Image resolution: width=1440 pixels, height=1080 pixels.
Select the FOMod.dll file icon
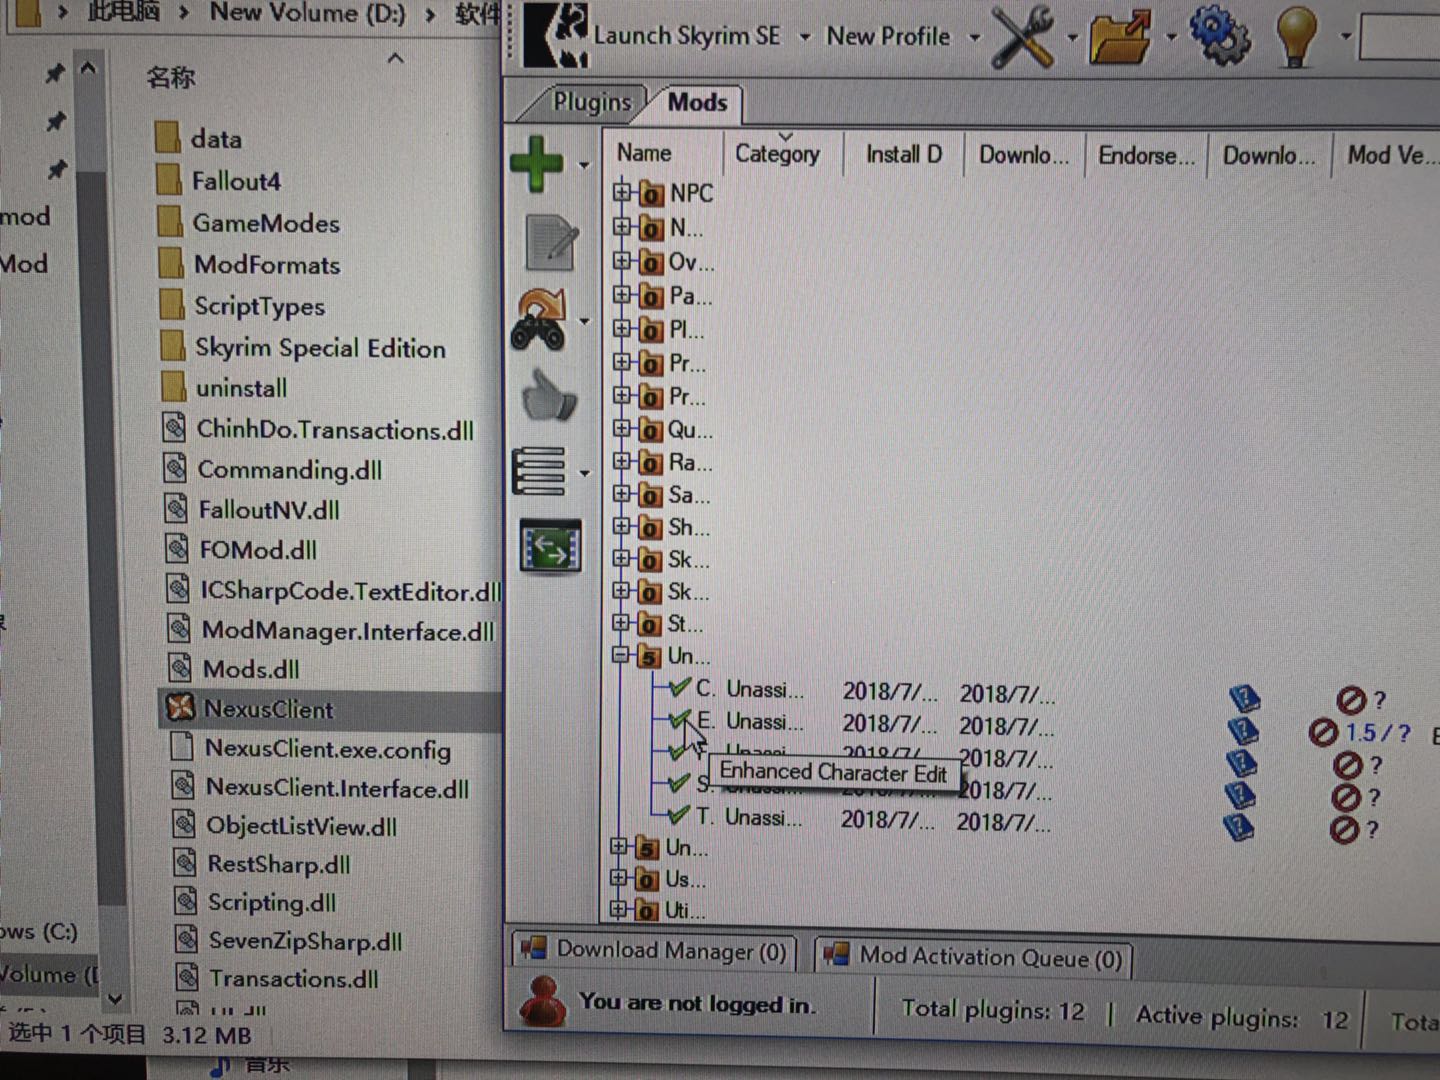[177, 548]
